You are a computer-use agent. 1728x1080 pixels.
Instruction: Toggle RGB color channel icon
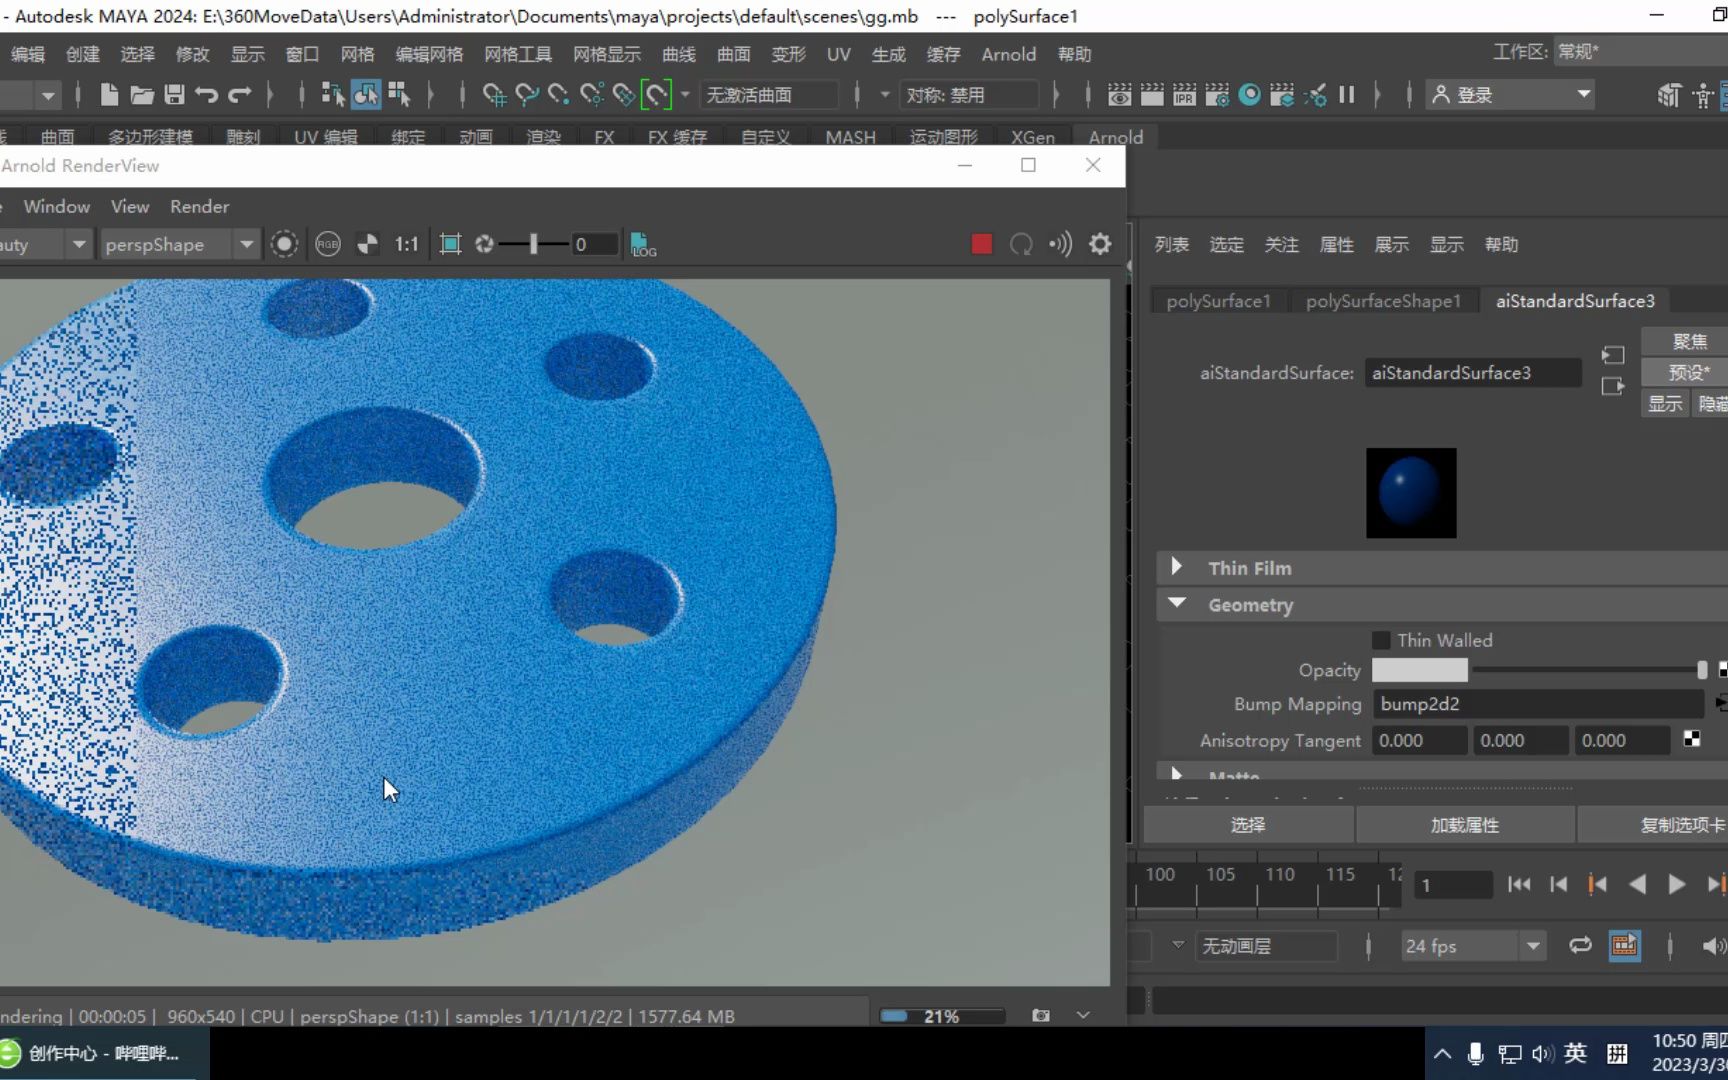pyautogui.click(x=327, y=244)
